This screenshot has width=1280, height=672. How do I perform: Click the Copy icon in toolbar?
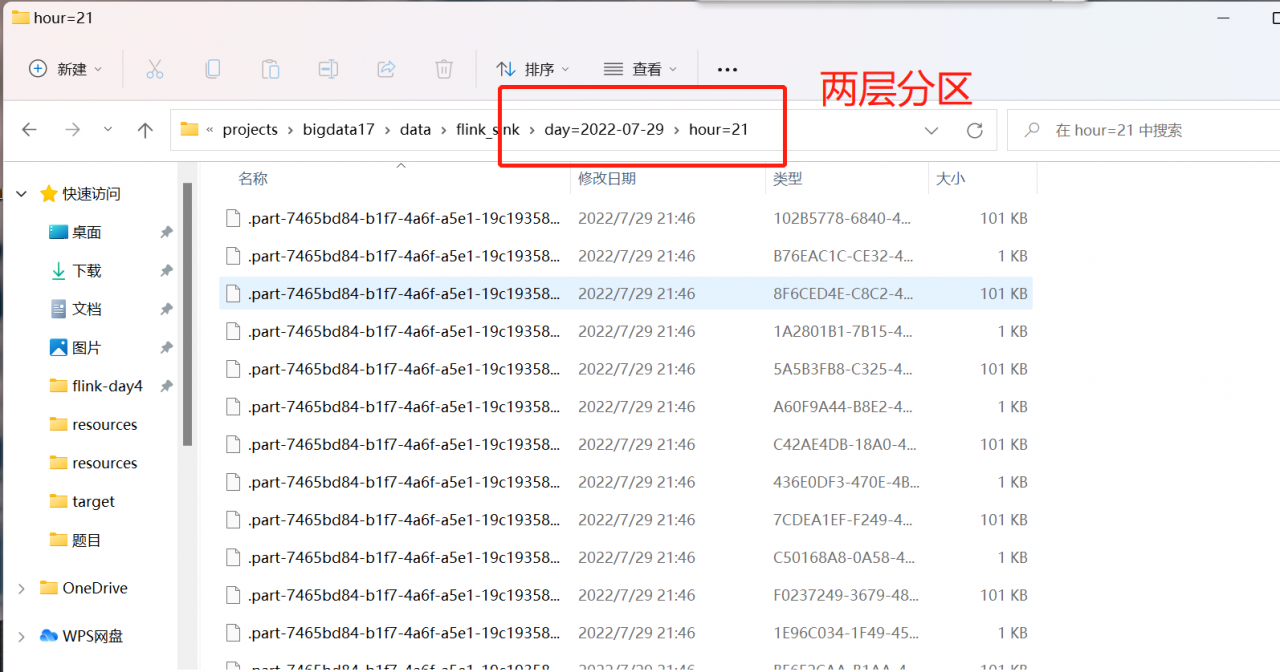[212, 69]
